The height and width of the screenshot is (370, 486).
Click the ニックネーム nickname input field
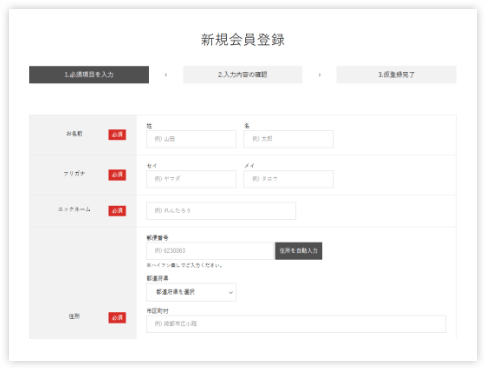coord(221,211)
